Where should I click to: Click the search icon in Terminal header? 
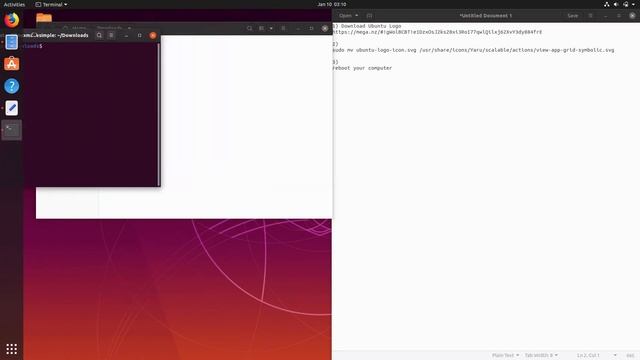point(99,36)
